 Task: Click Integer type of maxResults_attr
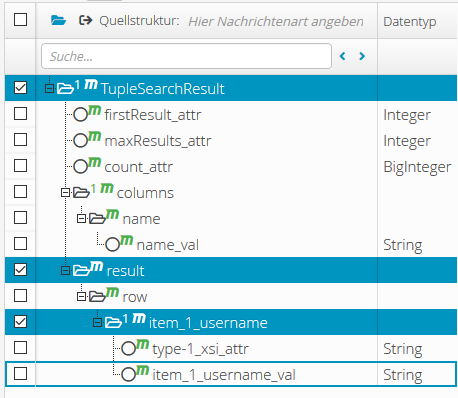[407, 141]
